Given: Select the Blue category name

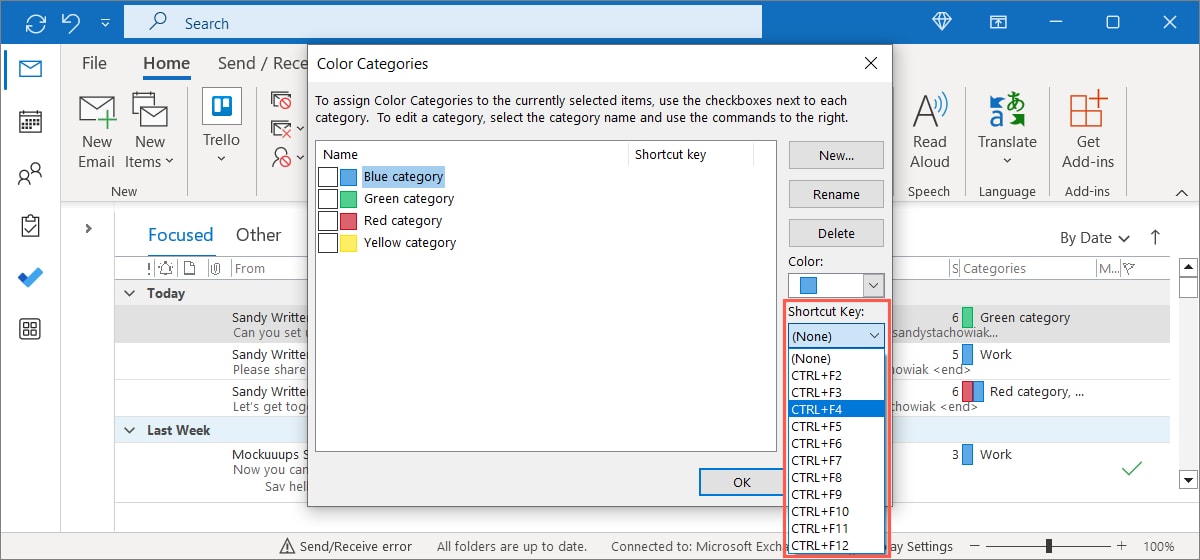Looking at the screenshot, I should point(403,177).
